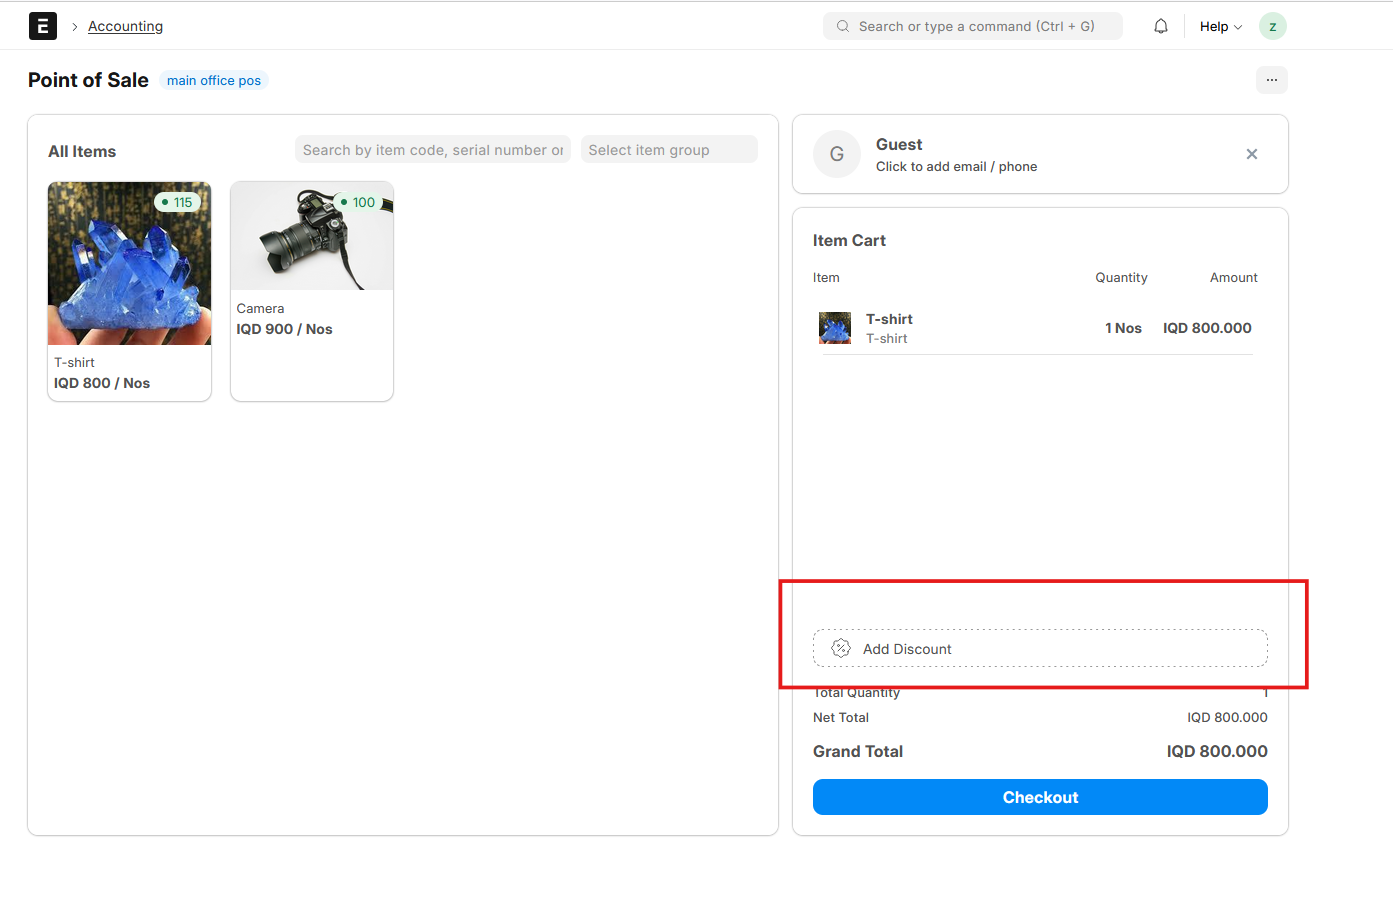This screenshot has height=908, width=1393.
Task: Open the ellipsis menu for Point of Sale
Action: click(1271, 80)
